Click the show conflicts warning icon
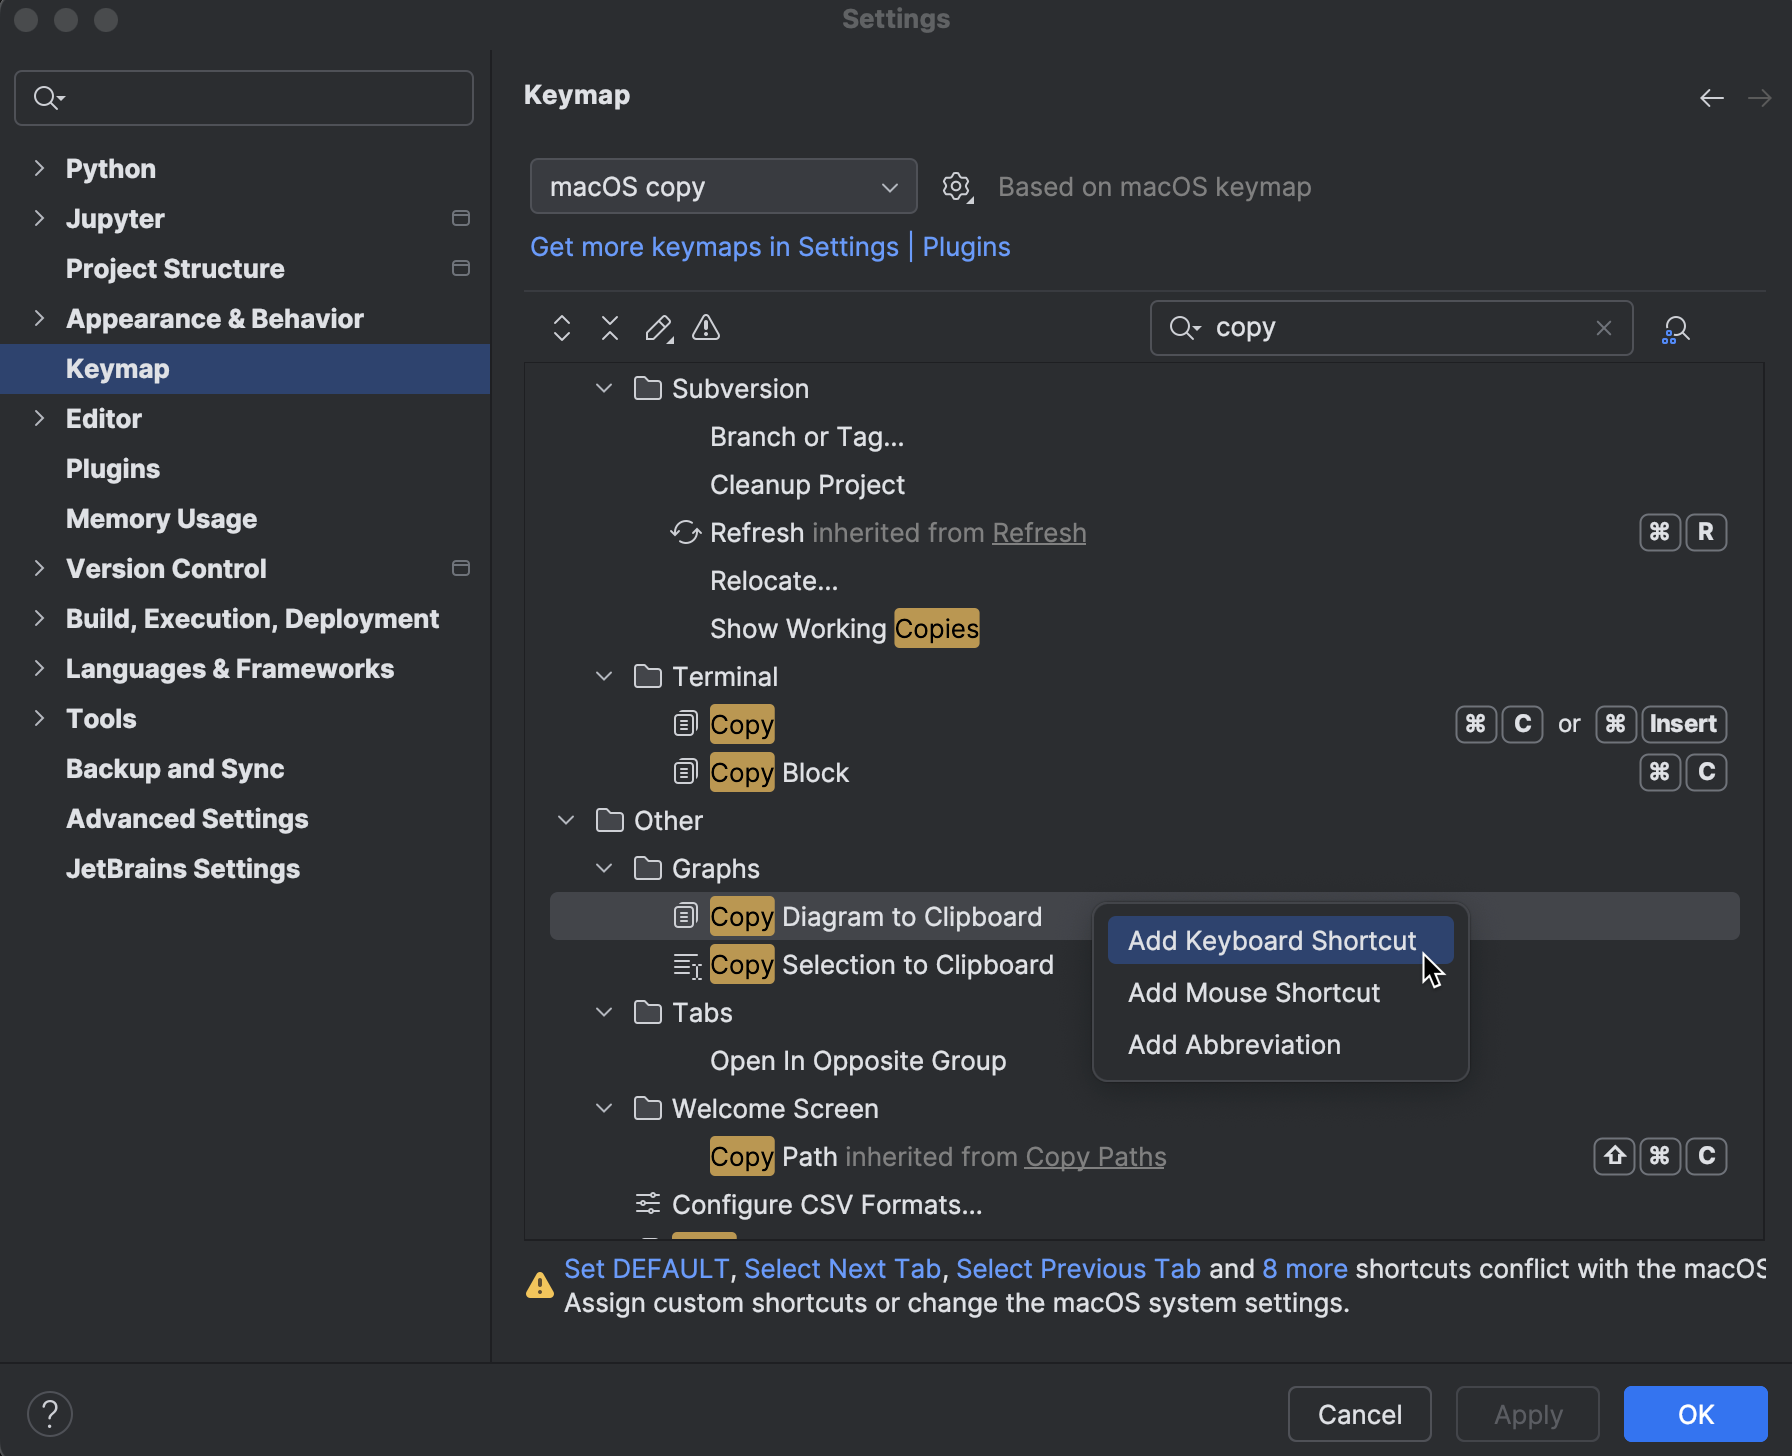 pos(706,328)
